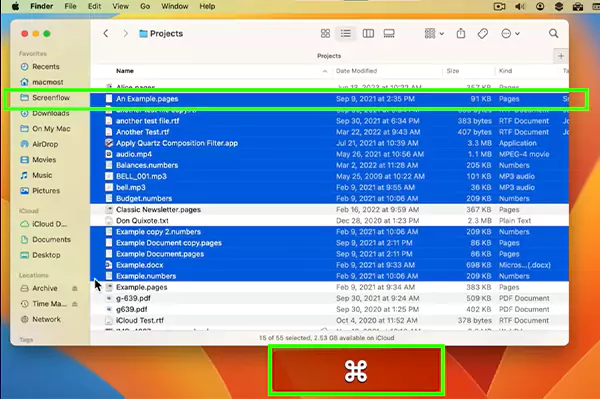This screenshot has width=600, height=399.
Task: Sort by the Name column header
Action: coord(125,71)
